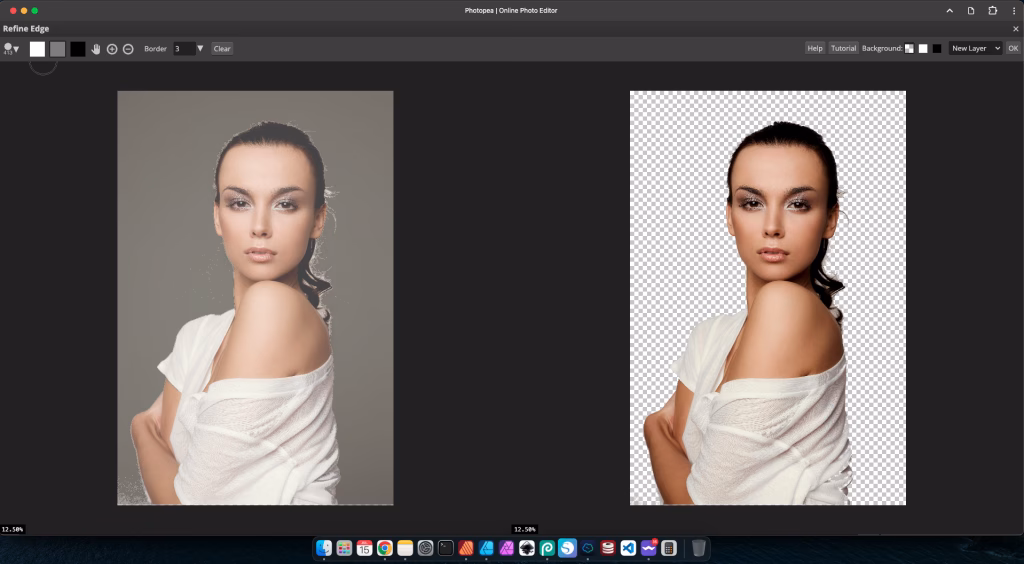Click the collapse chevron in title bar
The width and height of the screenshot is (1024, 564).
click(950, 10)
